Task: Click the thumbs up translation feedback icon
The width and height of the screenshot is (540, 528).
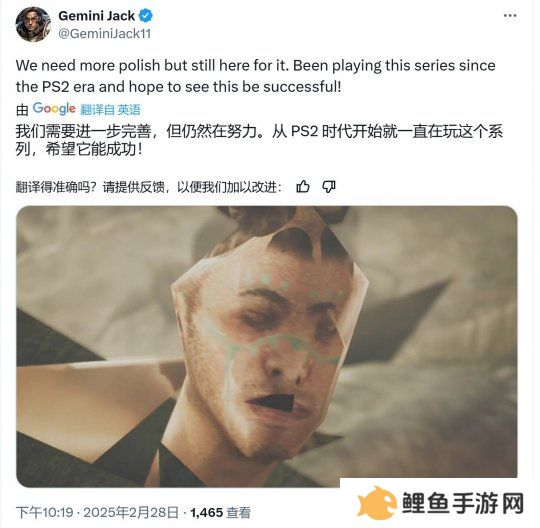Action: 303,187
